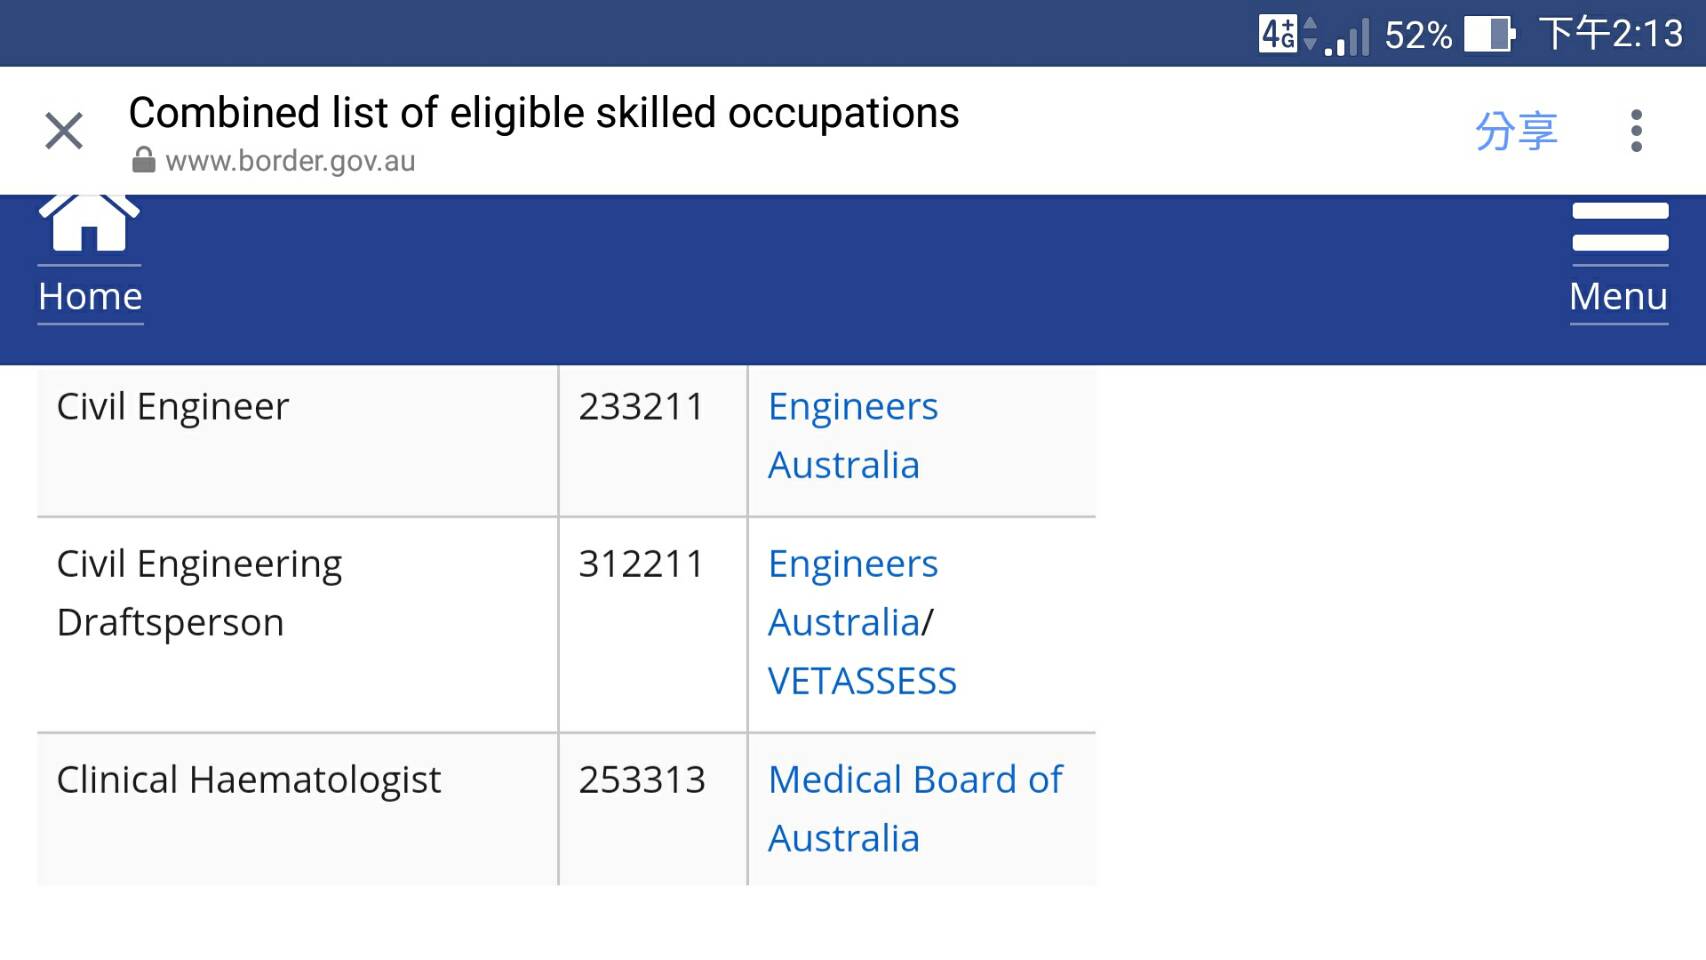Open the VETASSESS link
The image size is (1706, 960).
(x=862, y=681)
